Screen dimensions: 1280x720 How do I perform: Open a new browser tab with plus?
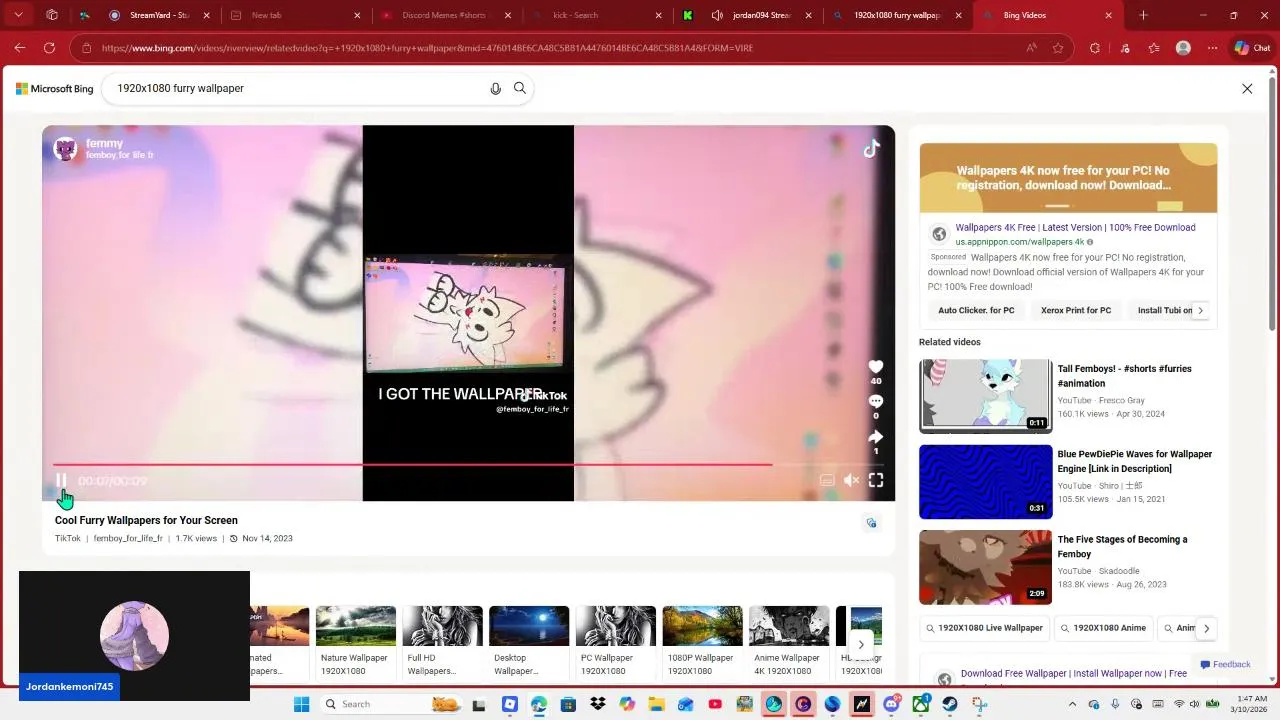tap(1143, 15)
